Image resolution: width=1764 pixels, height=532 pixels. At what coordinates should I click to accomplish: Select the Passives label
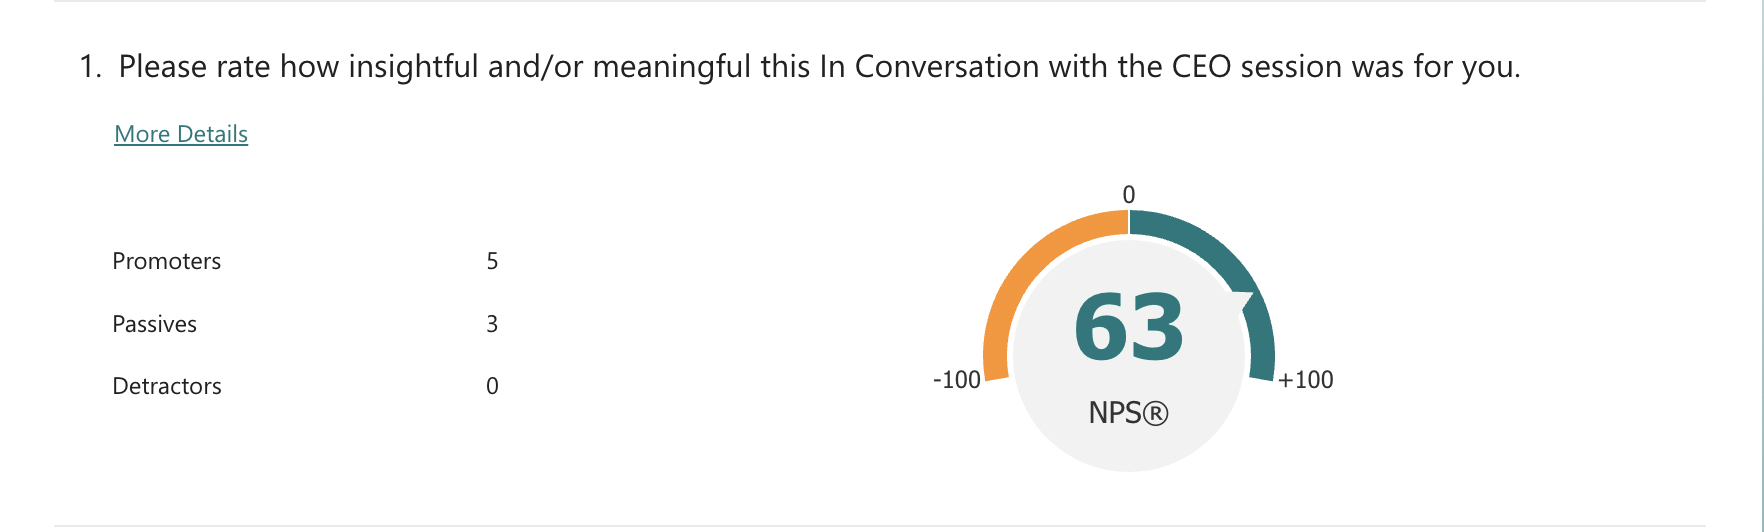[155, 324]
